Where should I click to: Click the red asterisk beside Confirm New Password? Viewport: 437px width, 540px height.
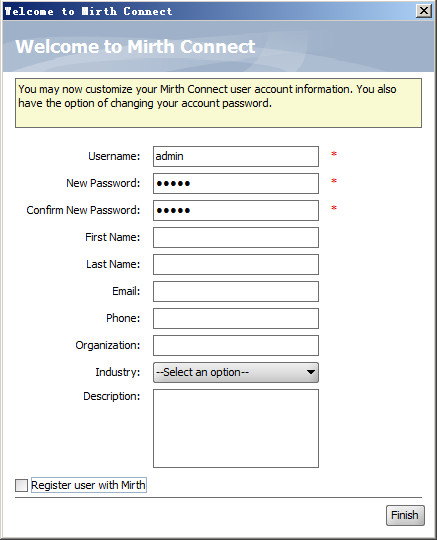(x=334, y=208)
